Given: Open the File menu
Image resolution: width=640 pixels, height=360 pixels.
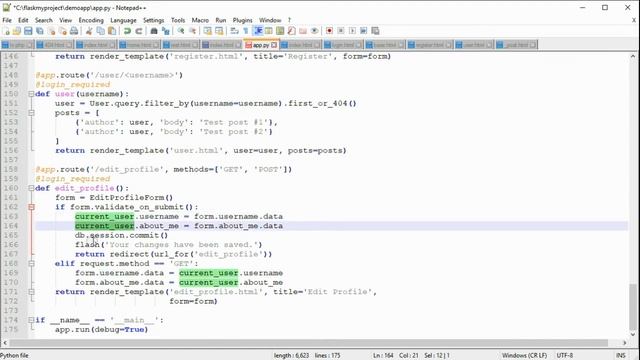Looking at the screenshot, I should point(7,20).
